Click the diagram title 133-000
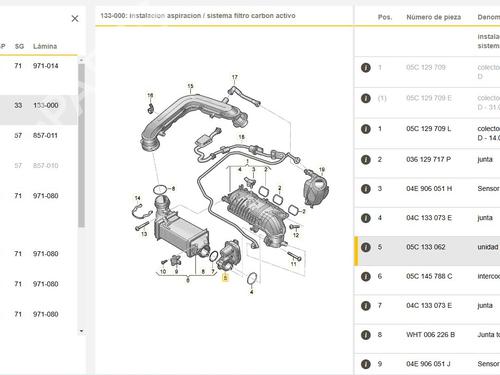This screenshot has height=375, width=500. [x=198, y=16]
